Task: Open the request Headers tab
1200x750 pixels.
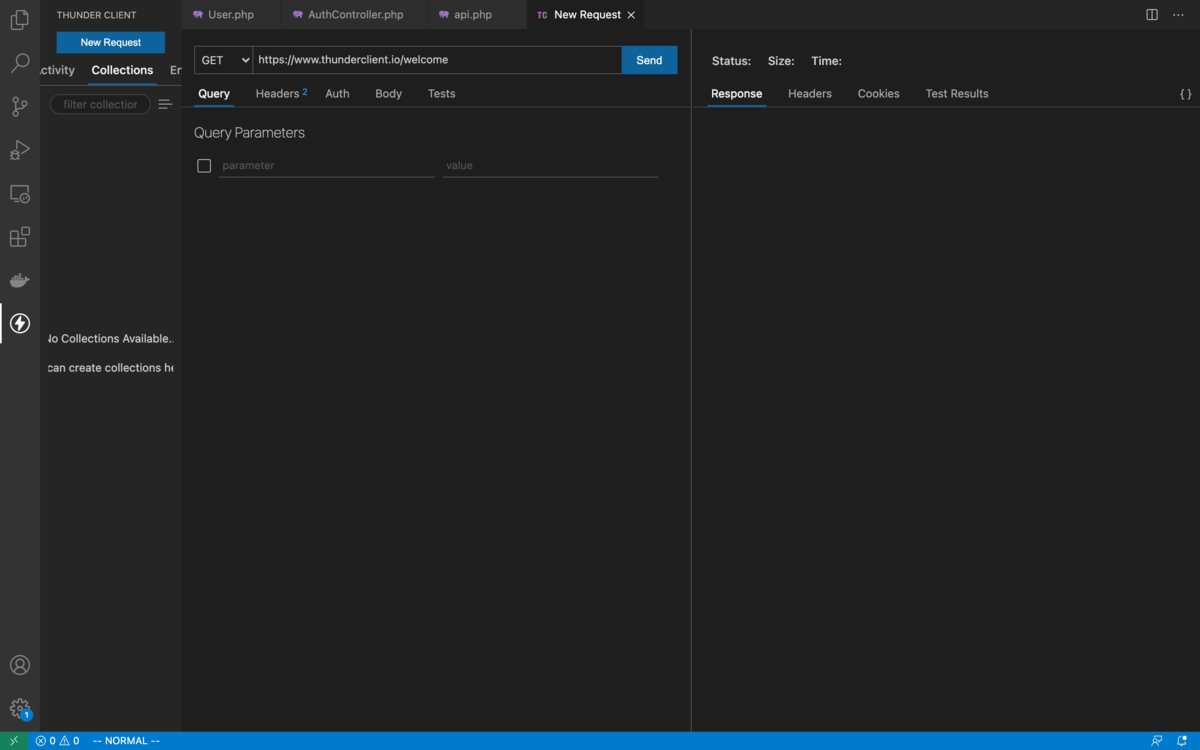Action: point(280,94)
